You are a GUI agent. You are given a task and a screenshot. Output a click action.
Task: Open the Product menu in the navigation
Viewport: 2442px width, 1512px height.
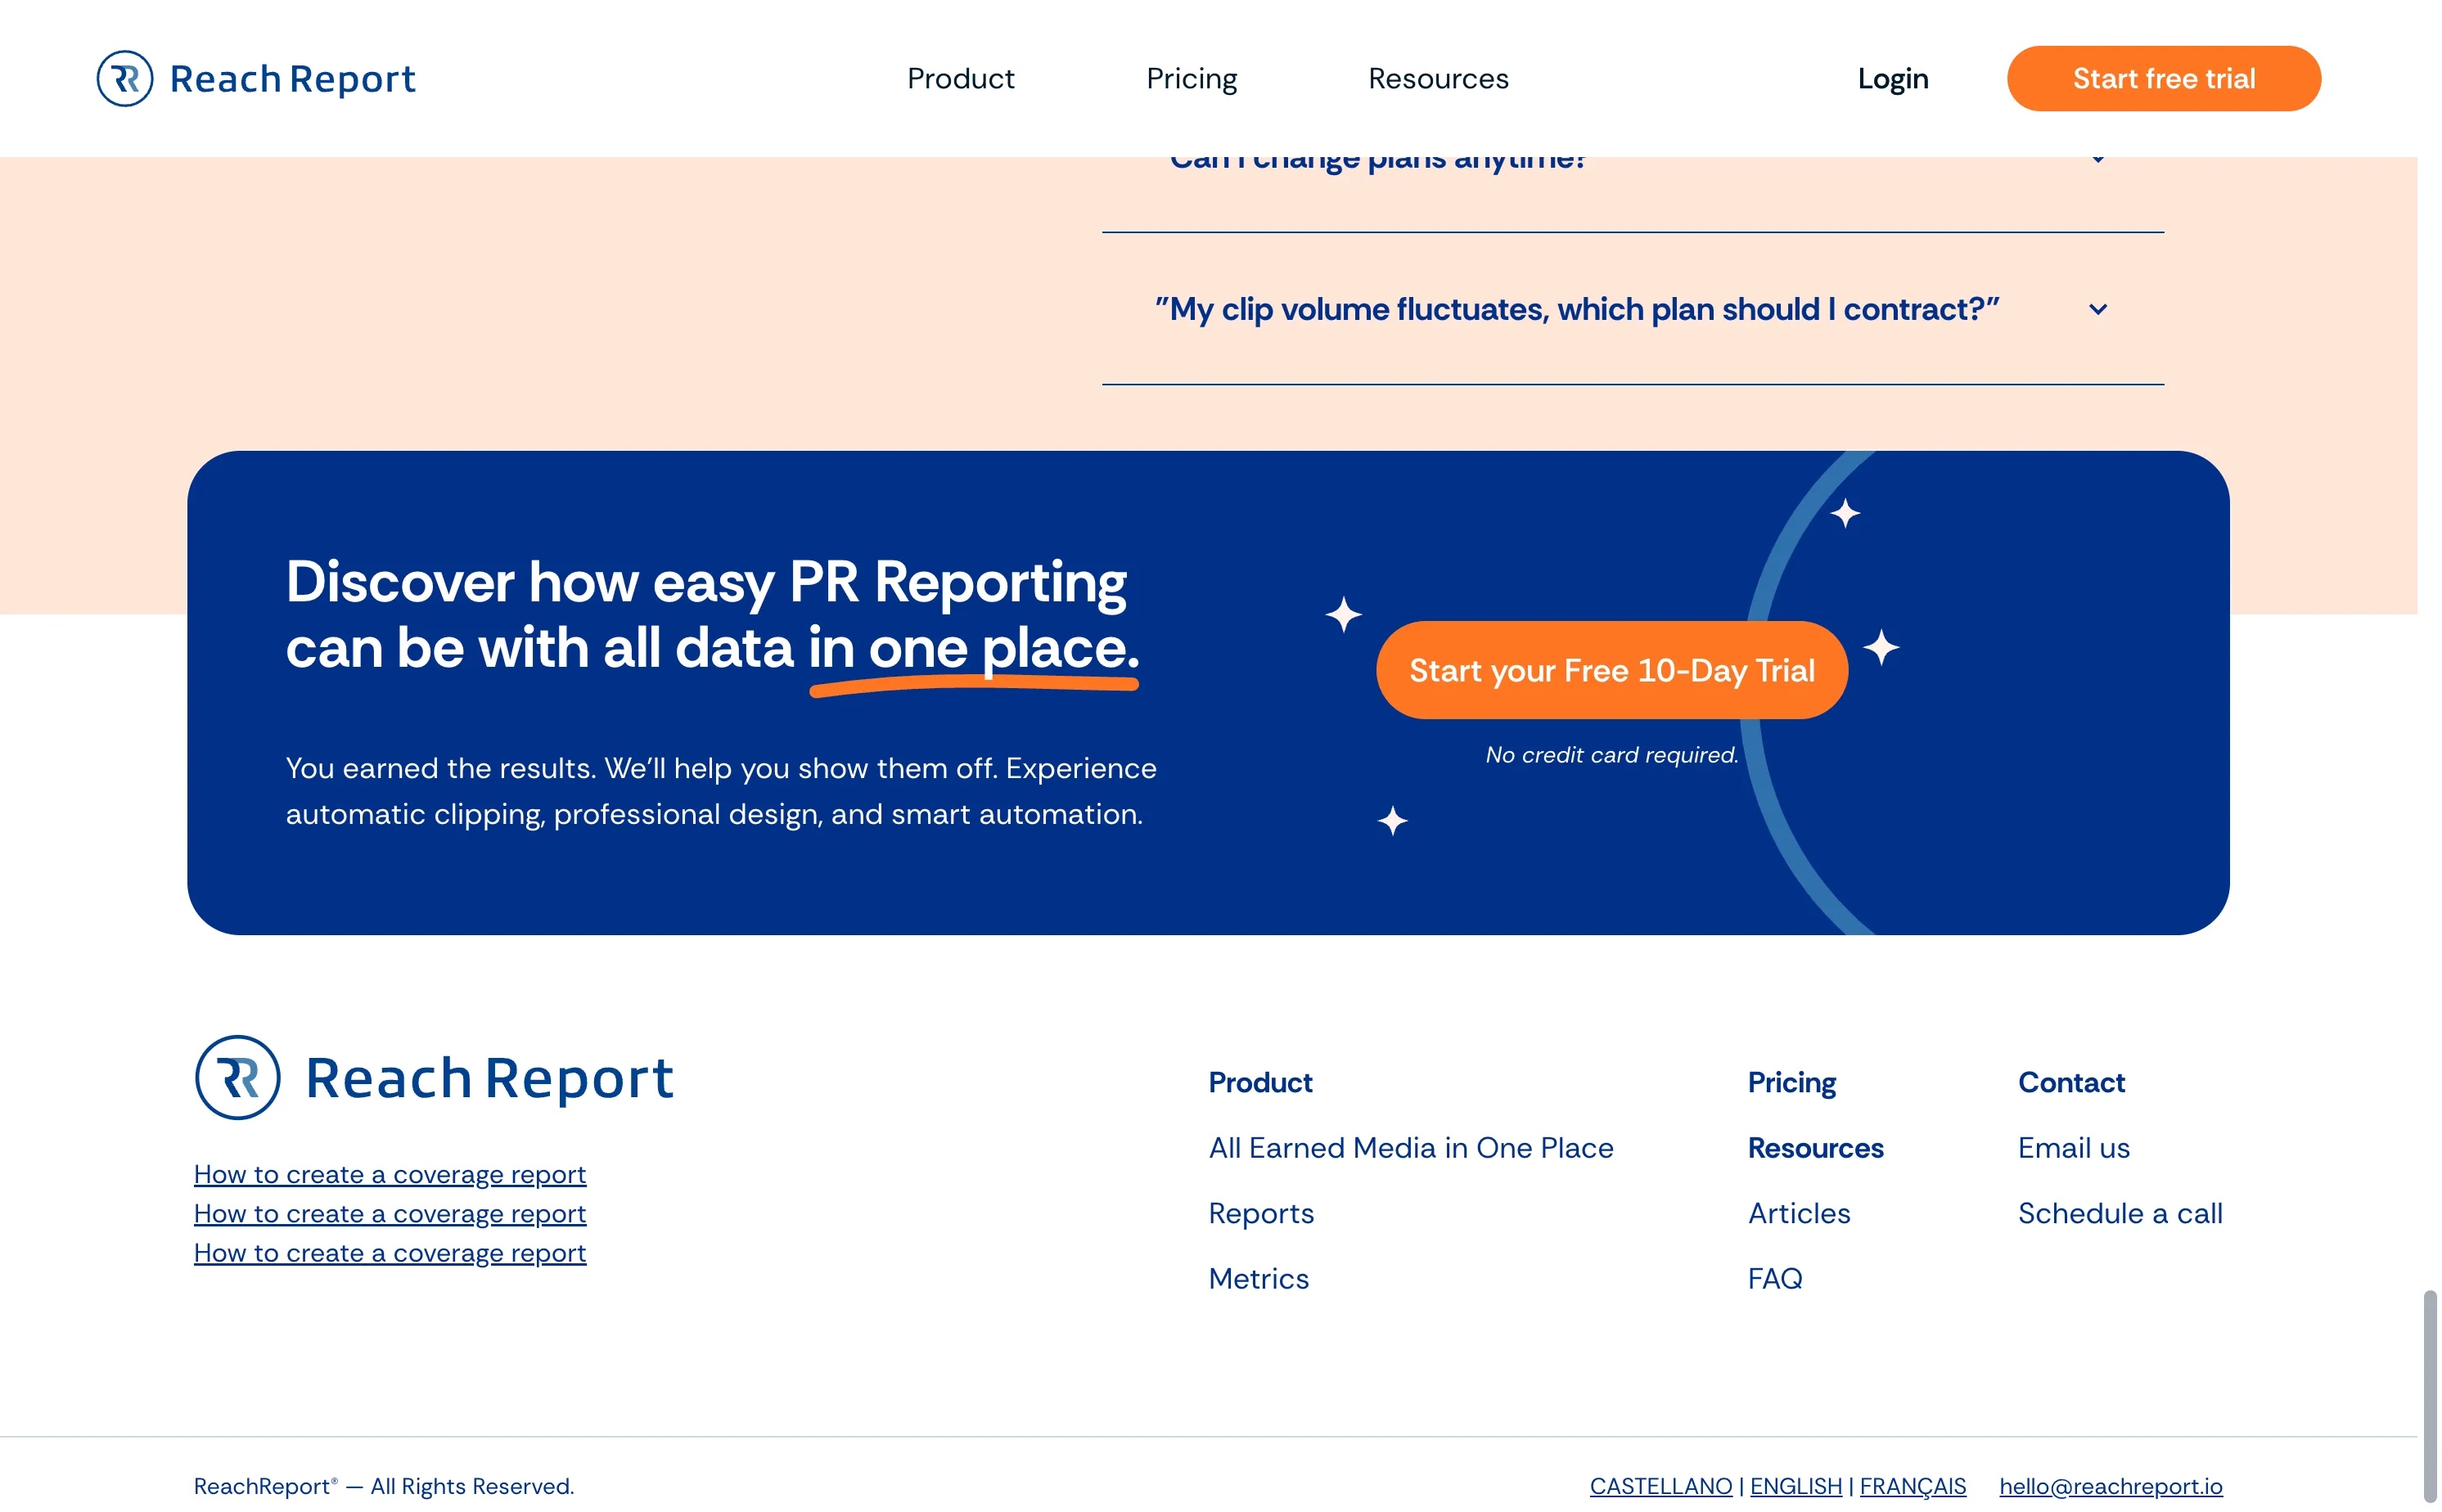pyautogui.click(x=960, y=78)
